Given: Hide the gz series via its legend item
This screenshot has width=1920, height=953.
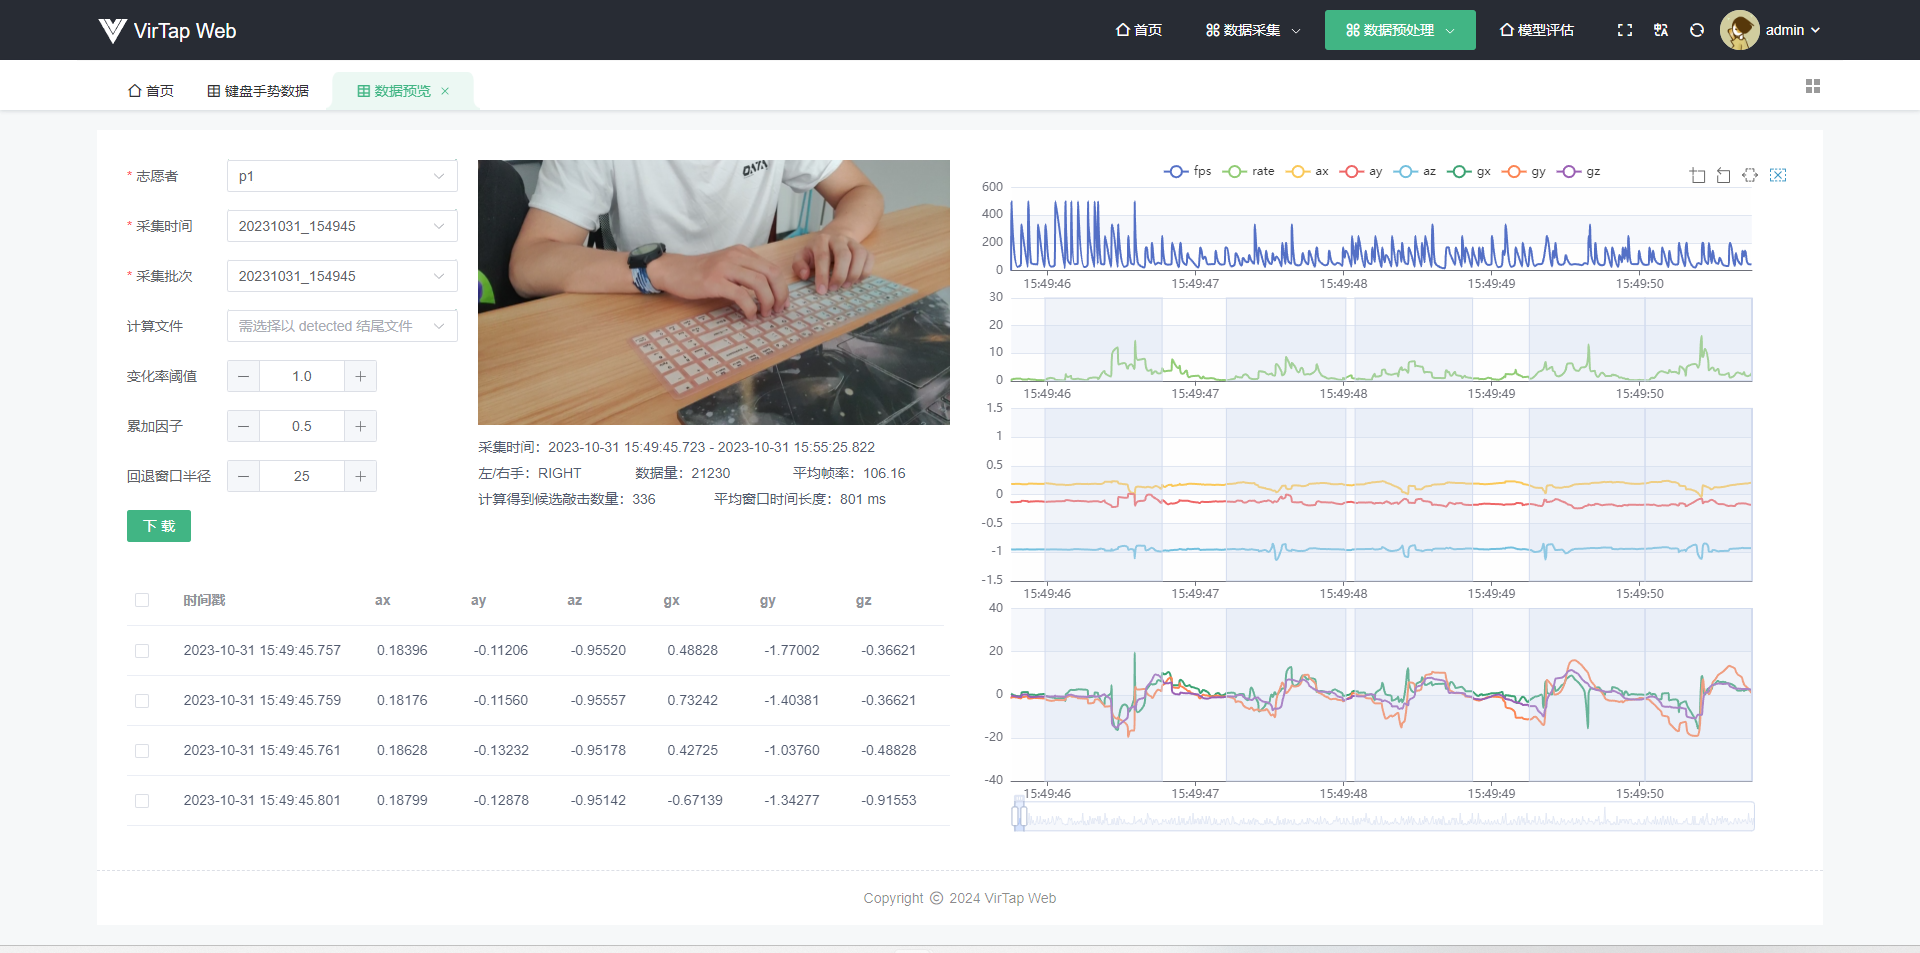Looking at the screenshot, I should 1579,171.
